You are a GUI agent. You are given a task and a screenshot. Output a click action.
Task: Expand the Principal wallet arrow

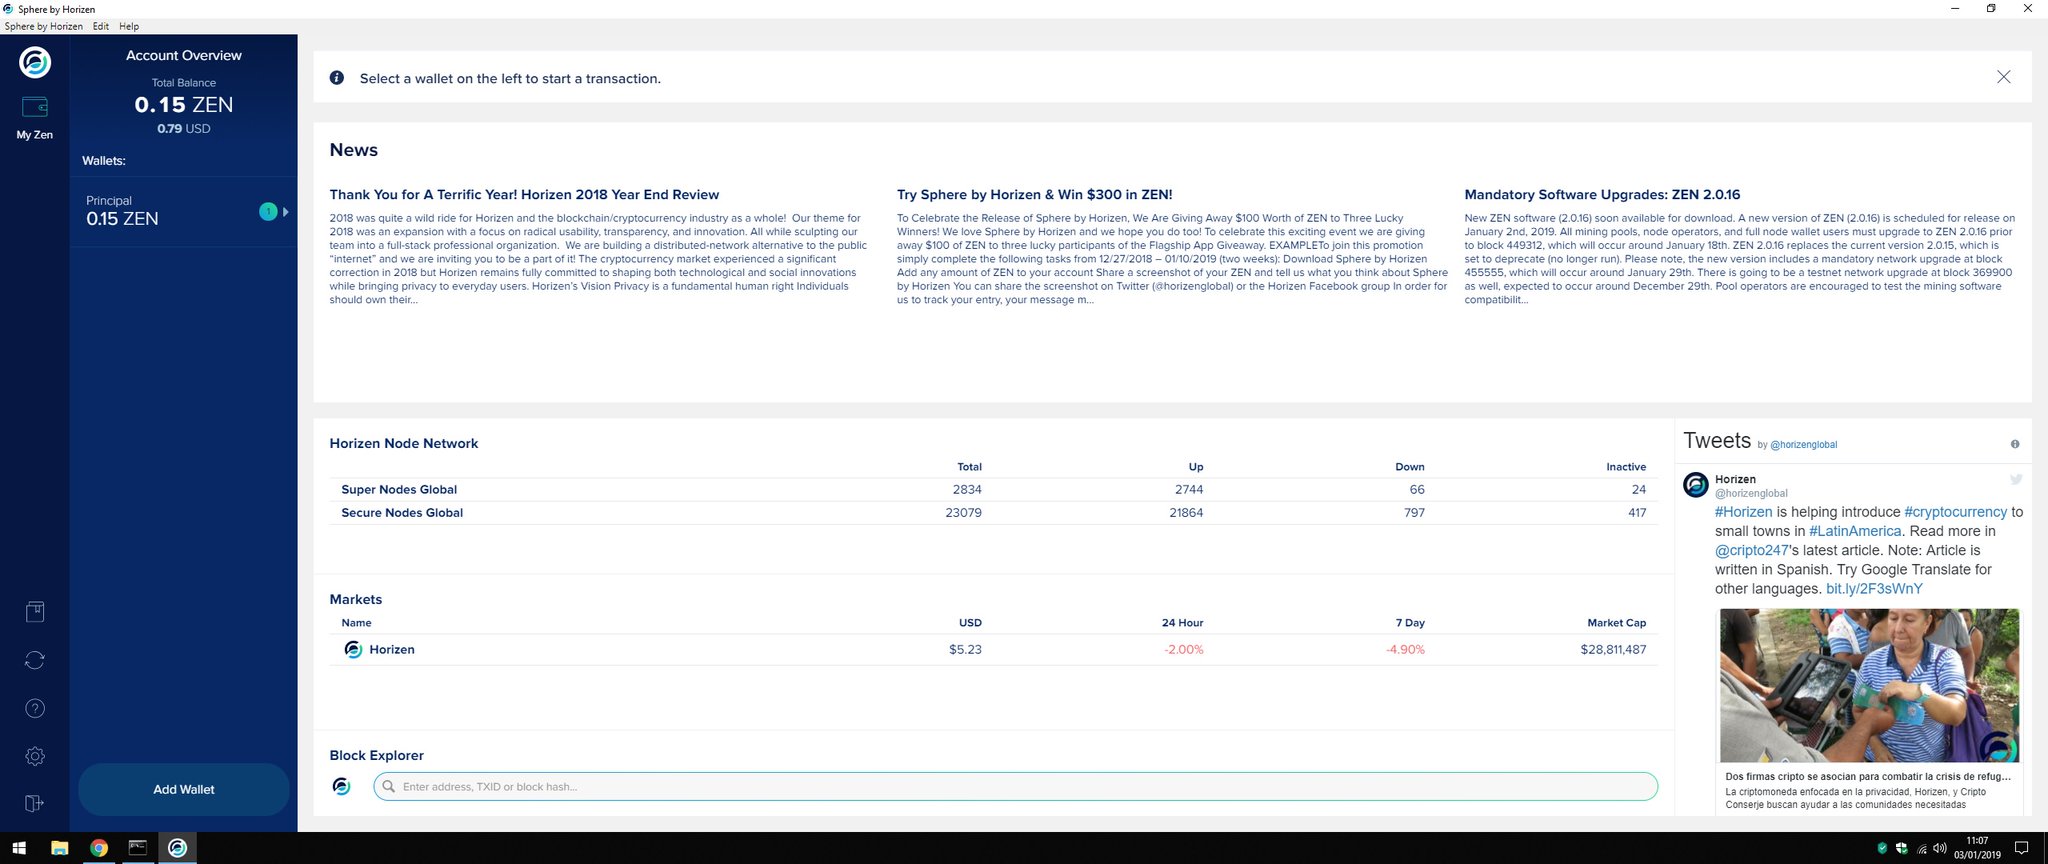point(286,212)
